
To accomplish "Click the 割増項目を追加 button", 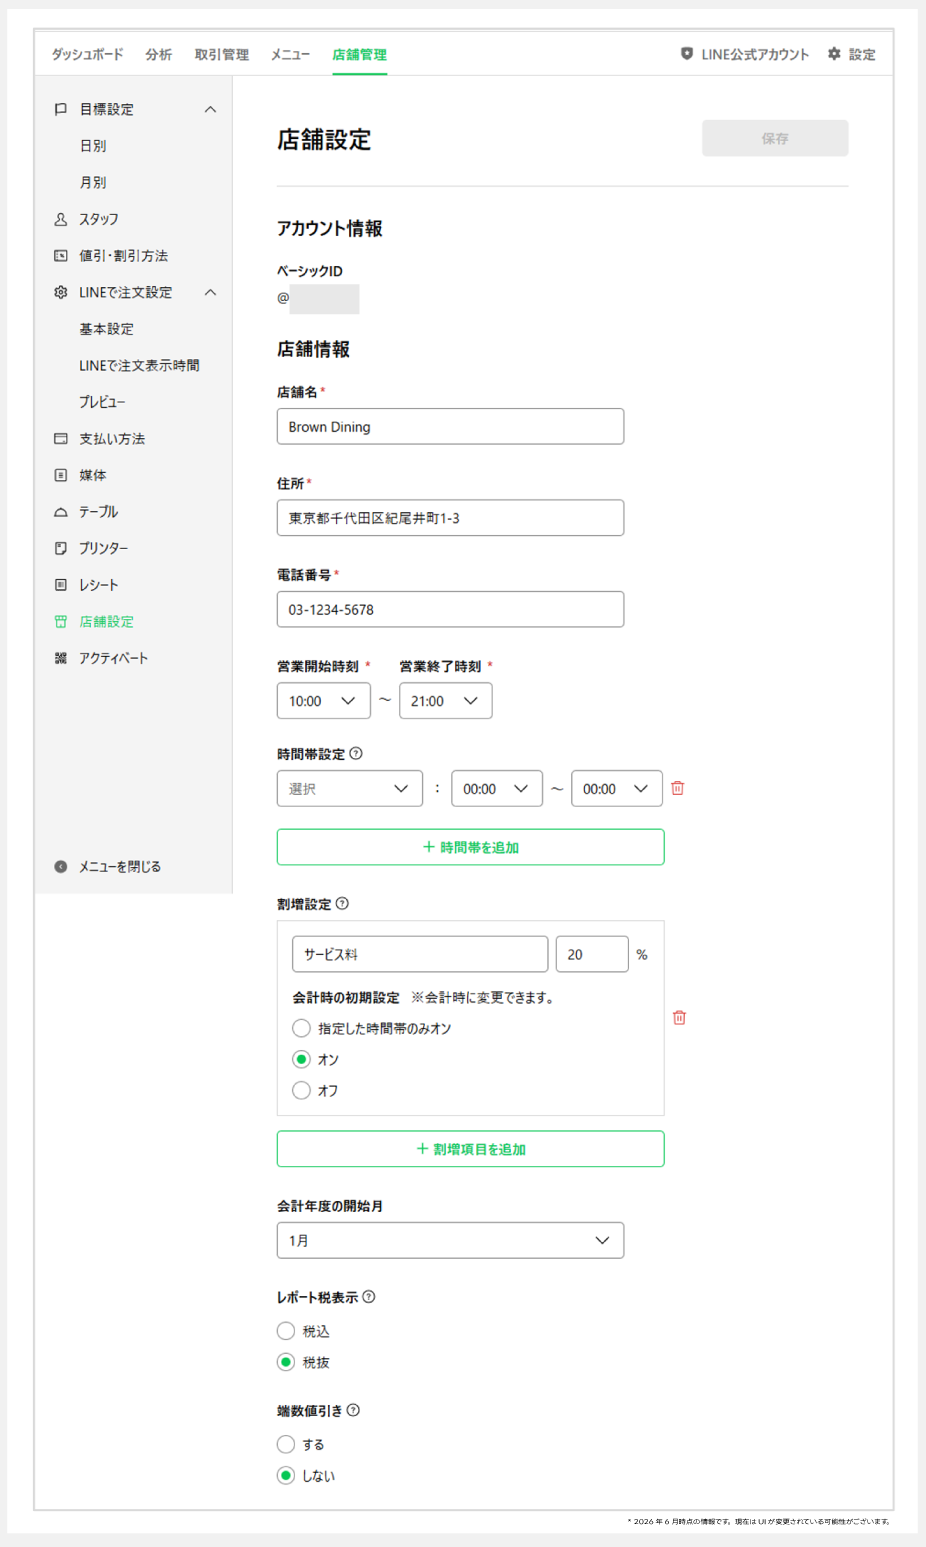I will tap(471, 1149).
